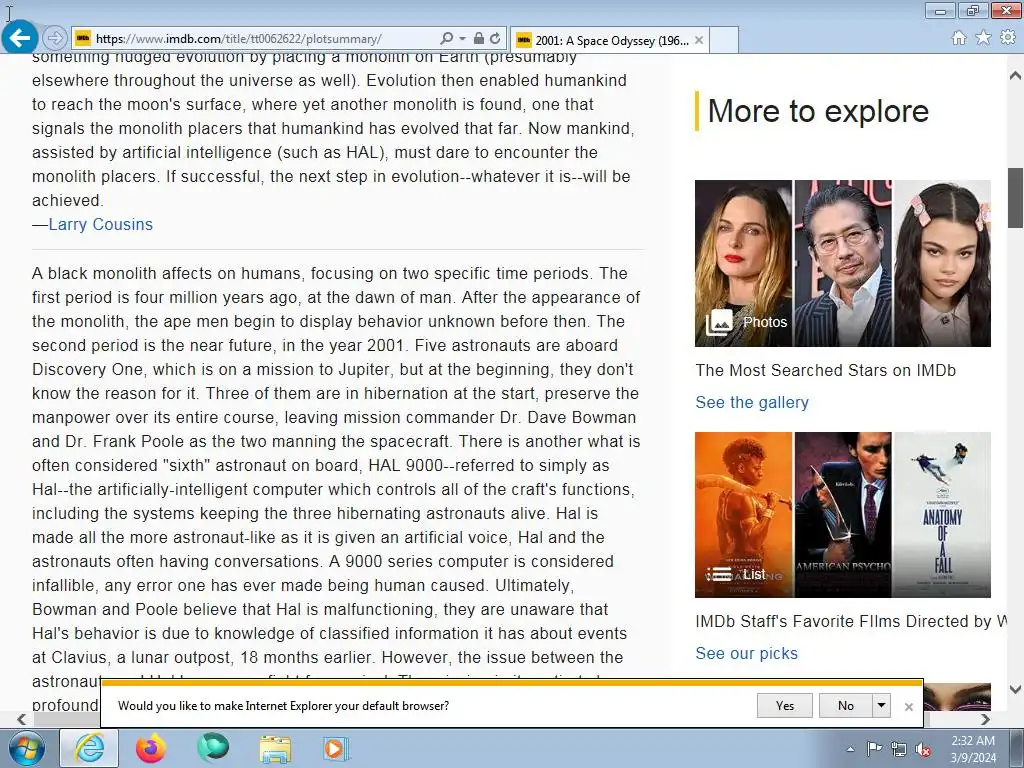This screenshot has width=1024, height=768.
Task: Open The Most Searched Stars on IMDb
Action: tap(825, 370)
